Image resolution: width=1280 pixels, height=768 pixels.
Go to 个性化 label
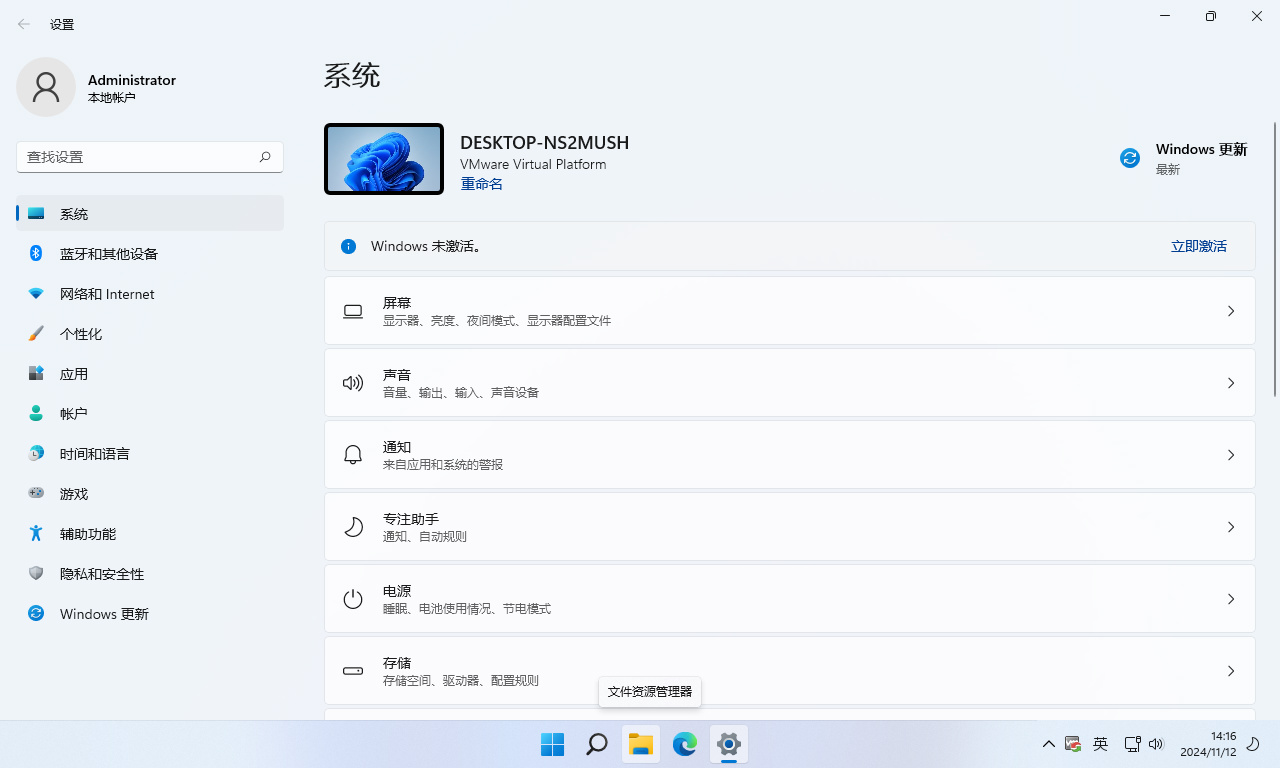click(x=81, y=334)
